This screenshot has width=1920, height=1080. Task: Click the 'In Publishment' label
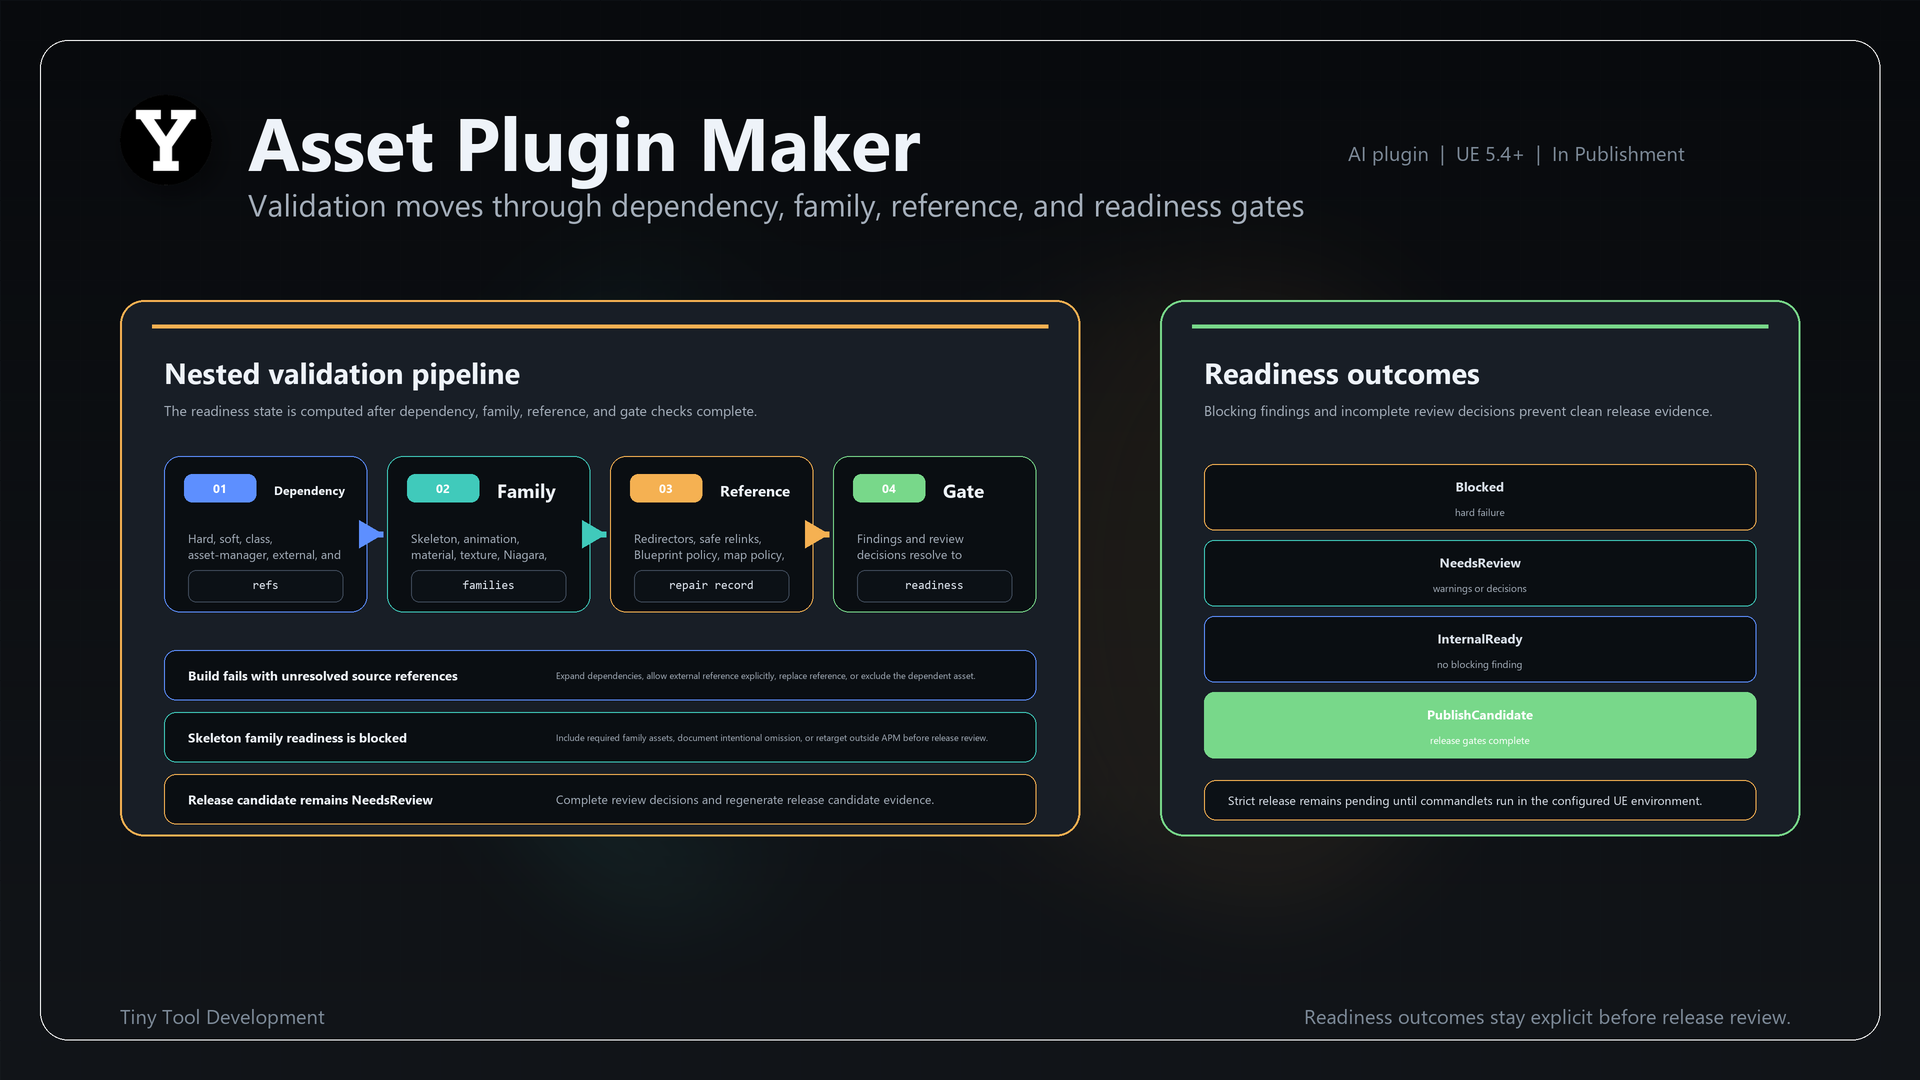[x=1618, y=154]
